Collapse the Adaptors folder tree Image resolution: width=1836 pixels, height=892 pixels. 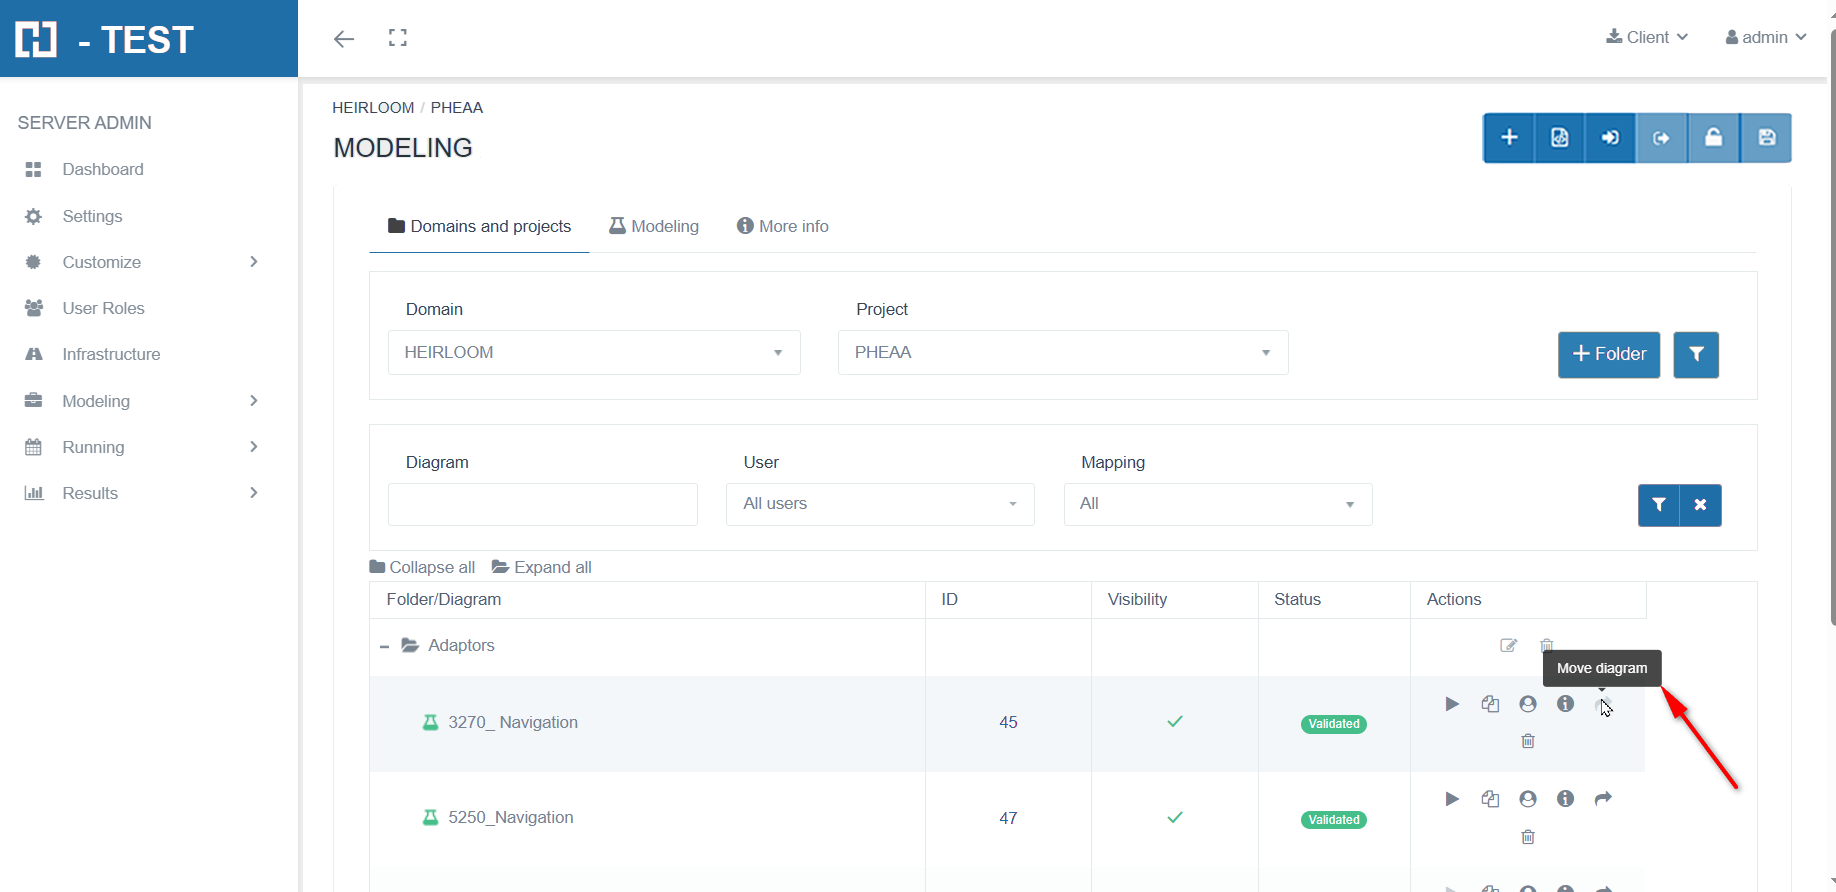point(384,647)
